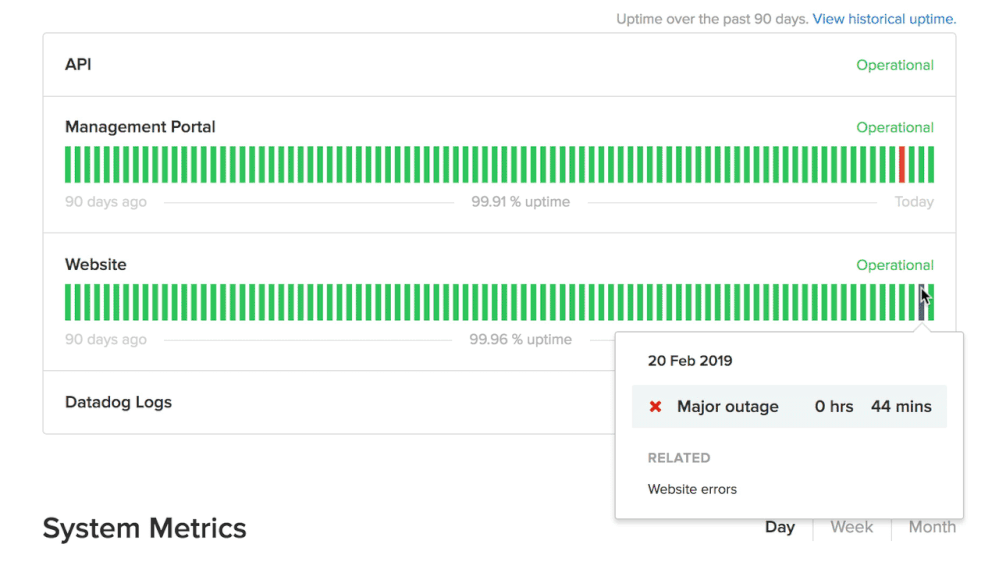
Task: Switch to Week metrics tab
Action: [852, 527]
